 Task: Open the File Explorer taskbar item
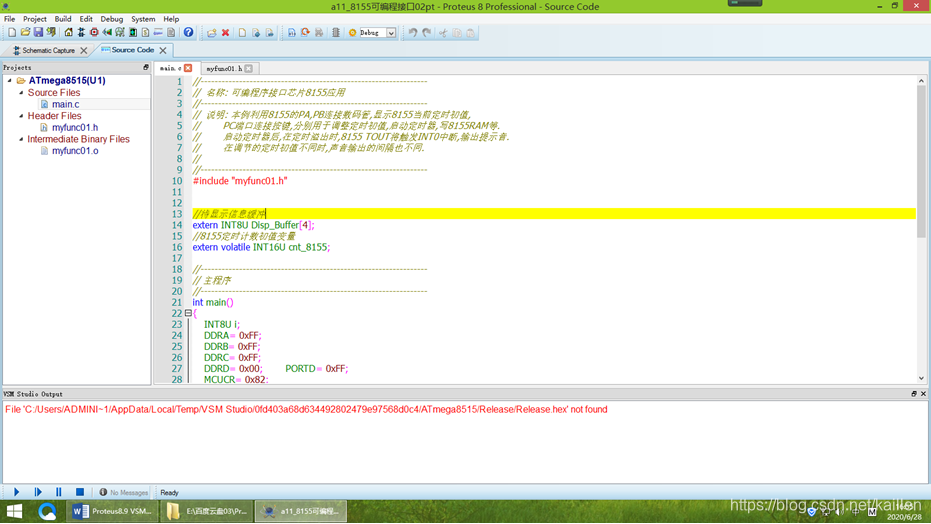[207, 511]
